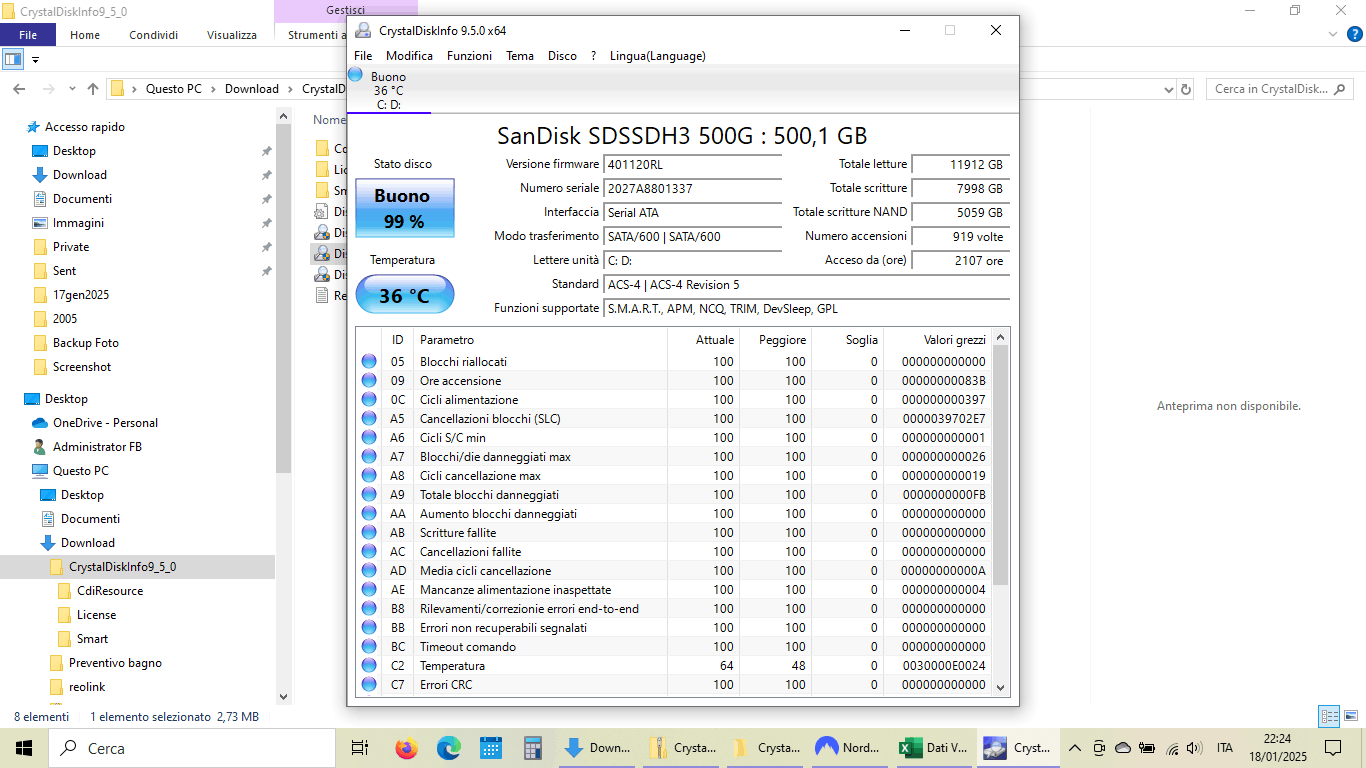Click the ITA input language indicator
Viewport: 1366px width, 768px height.
(x=1225, y=748)
